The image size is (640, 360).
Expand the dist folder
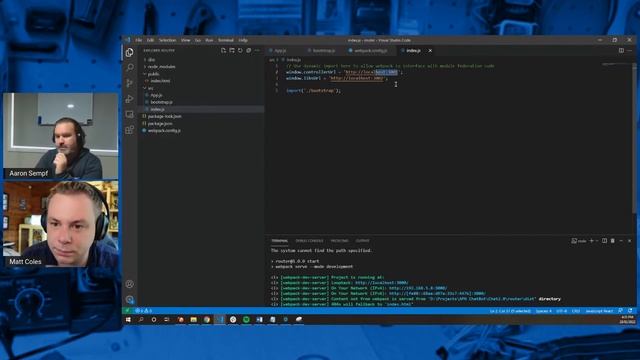click(x=151, y=60)
